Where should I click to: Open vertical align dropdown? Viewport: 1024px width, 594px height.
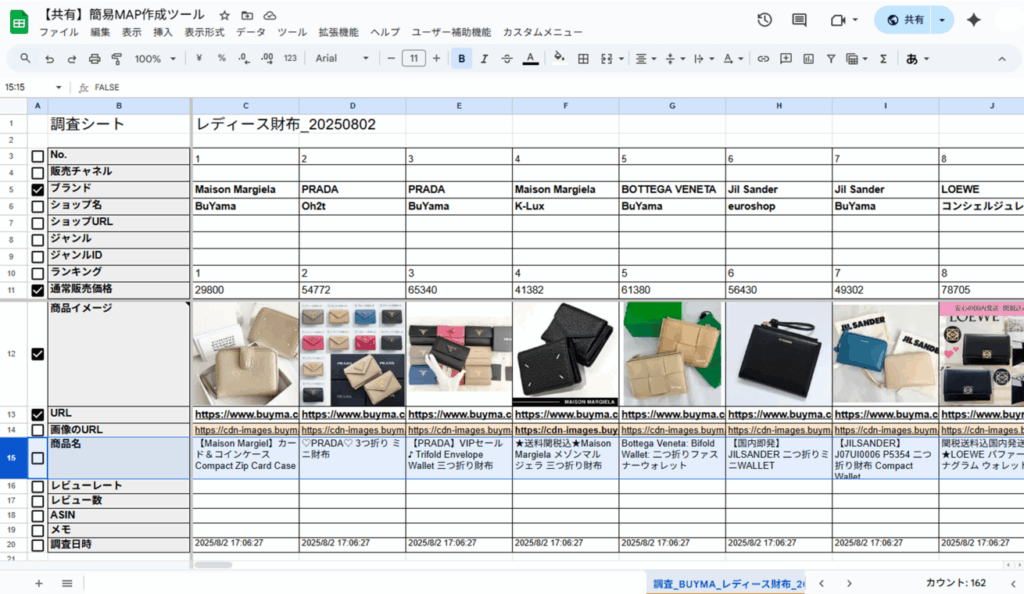pos(674,59)
